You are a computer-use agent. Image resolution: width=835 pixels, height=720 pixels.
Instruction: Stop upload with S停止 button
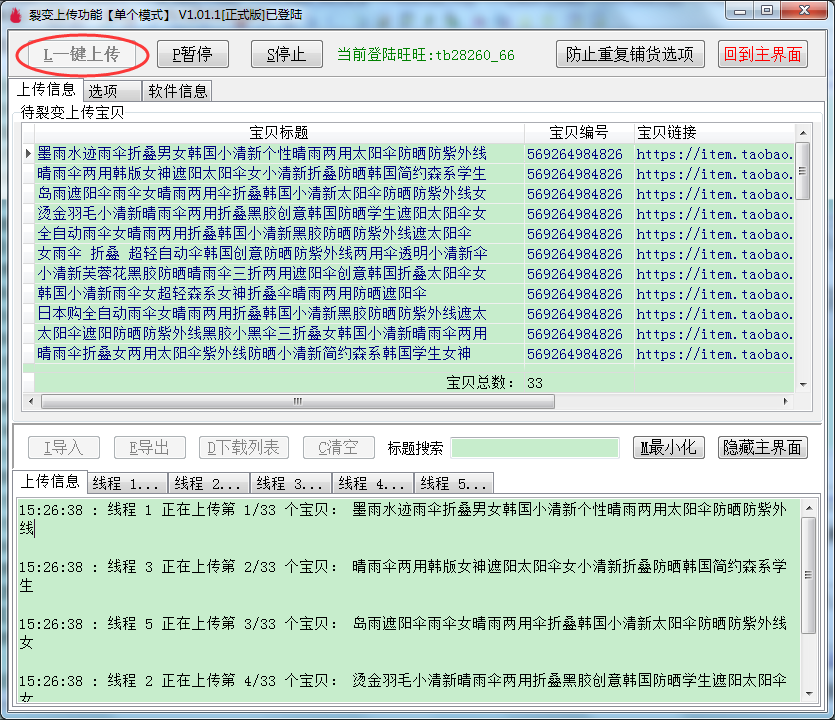point(286,54)
